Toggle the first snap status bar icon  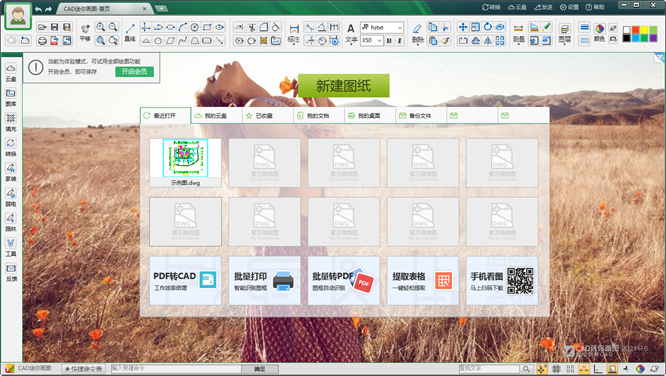[542, 369]
